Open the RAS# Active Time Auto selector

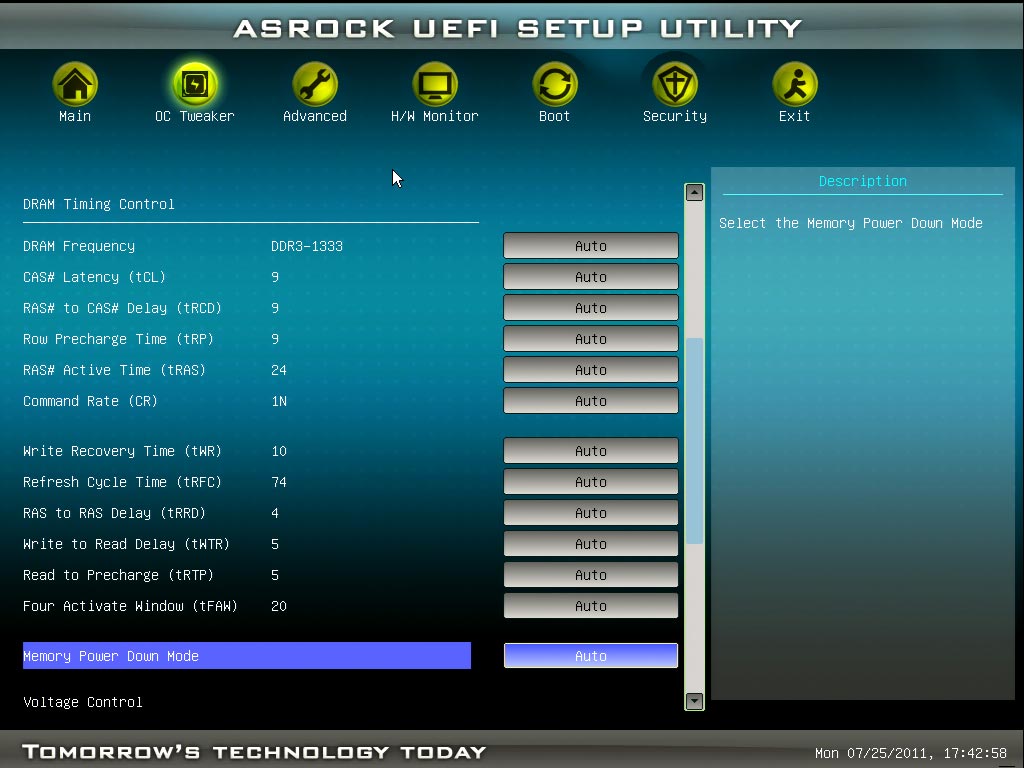tap(591, 370)
